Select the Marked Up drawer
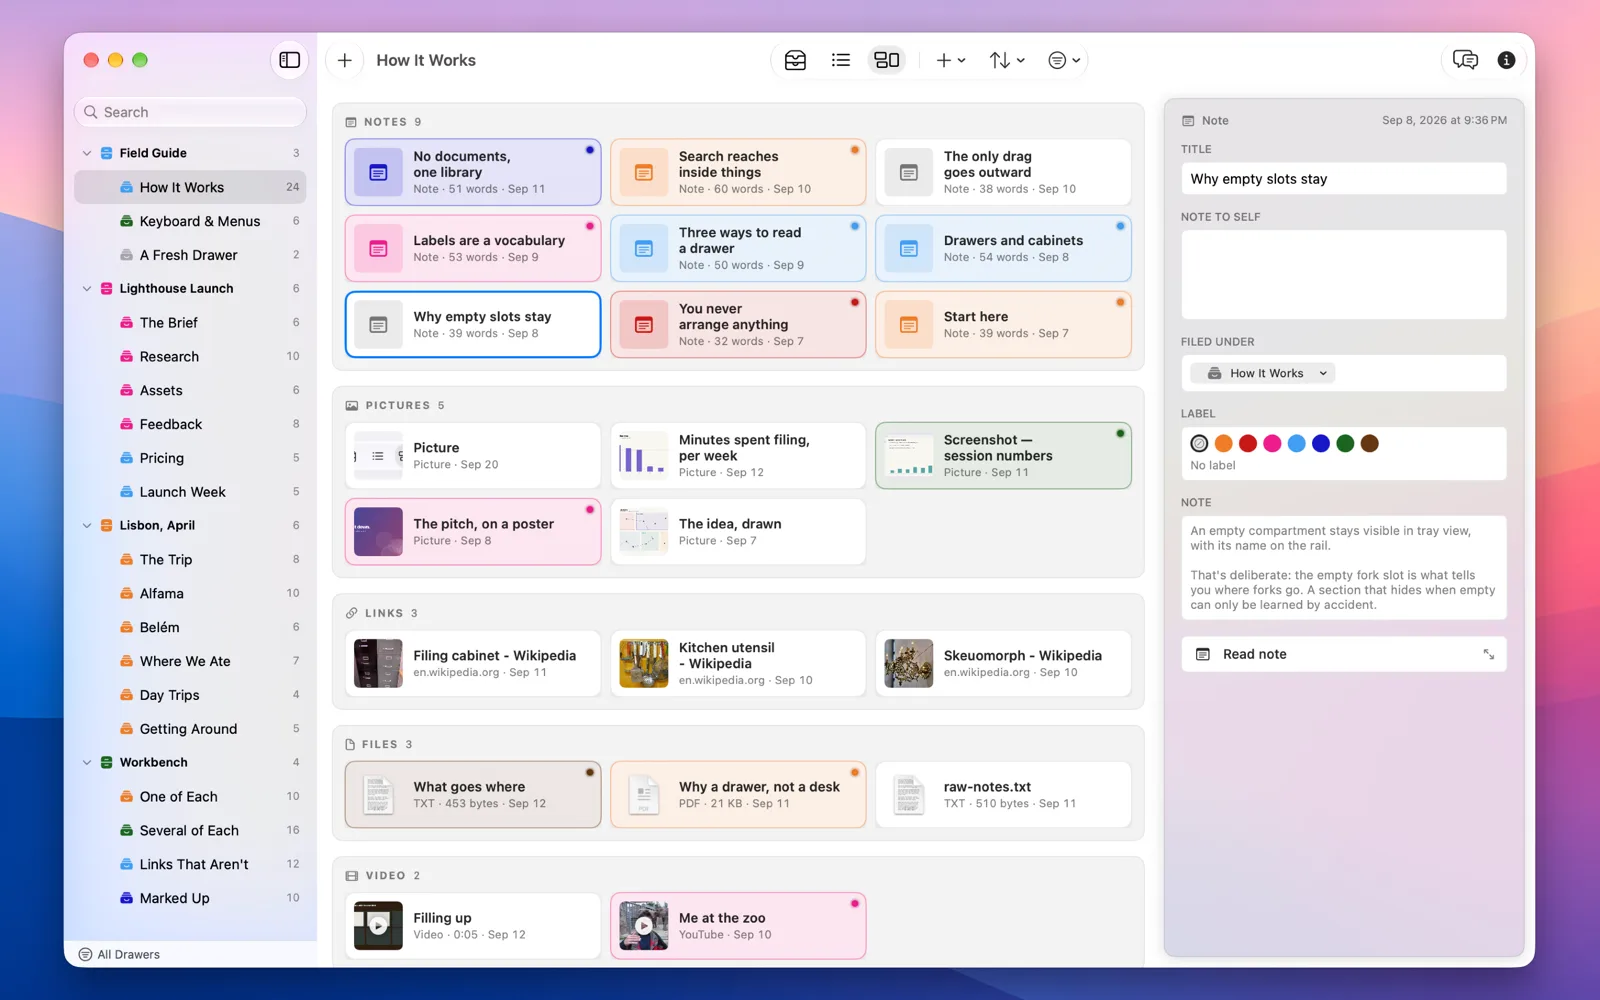 pos(190,898)
